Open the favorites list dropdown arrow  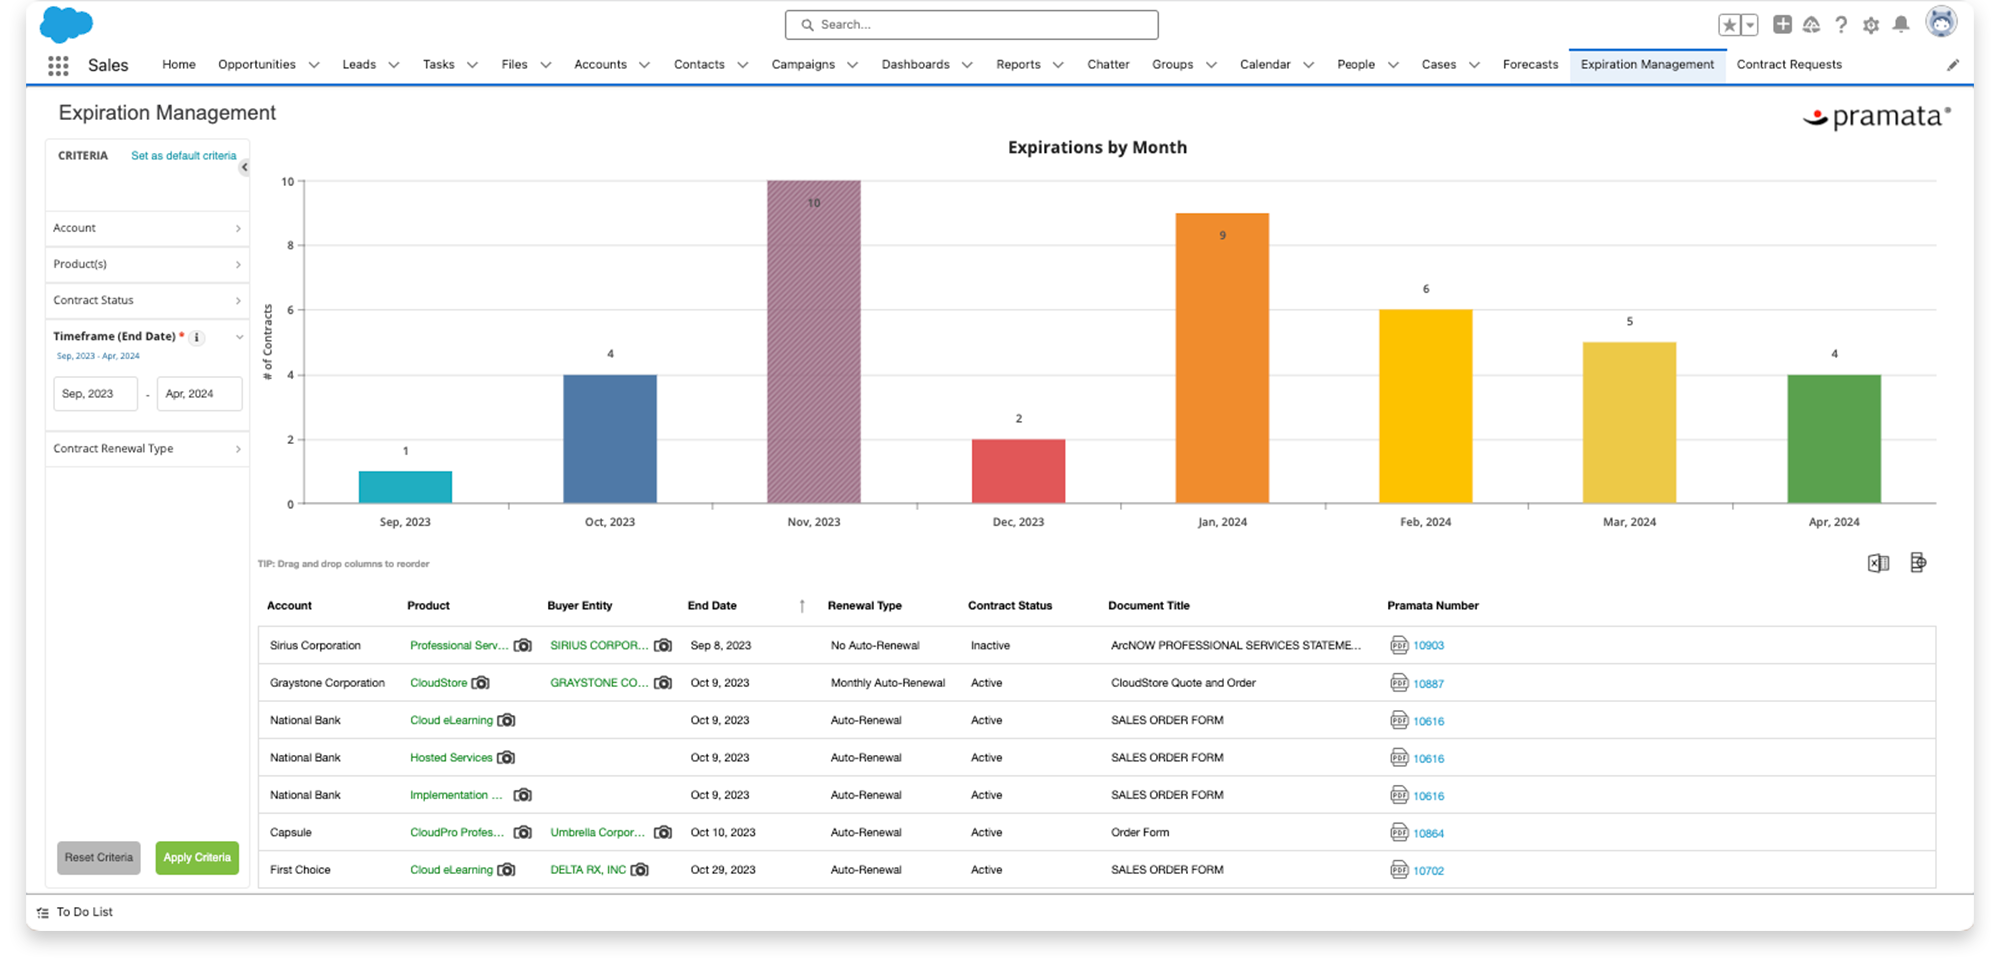[x=1750, y=25]
